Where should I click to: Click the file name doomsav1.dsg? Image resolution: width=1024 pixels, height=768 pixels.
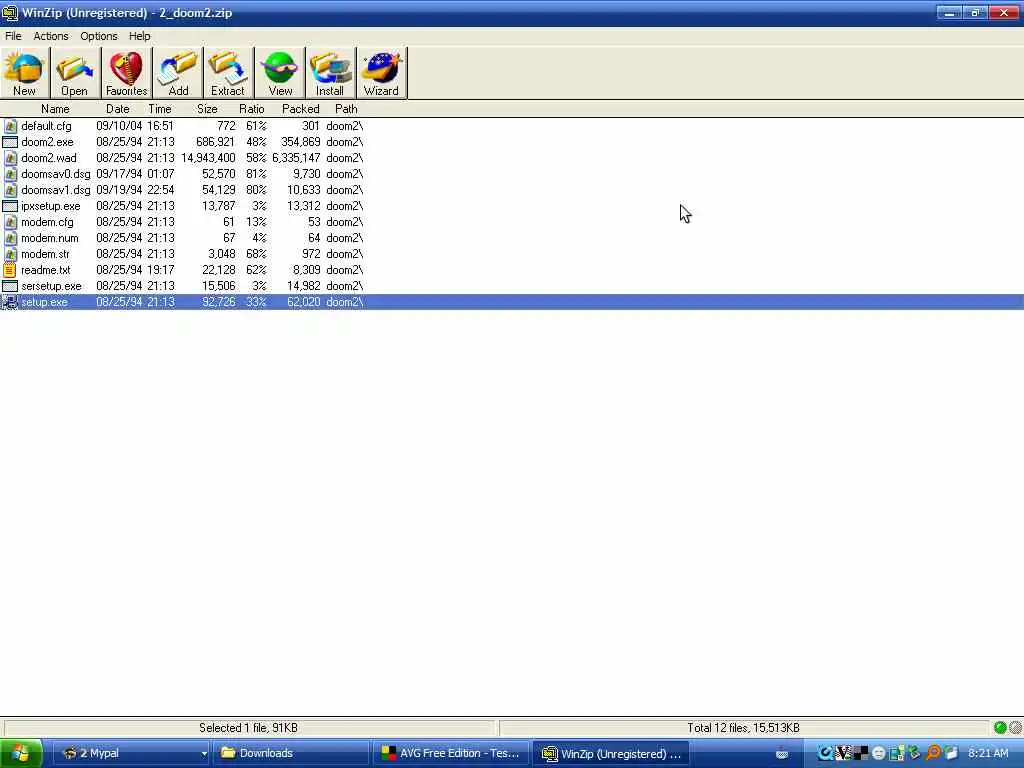click(56, 190)
